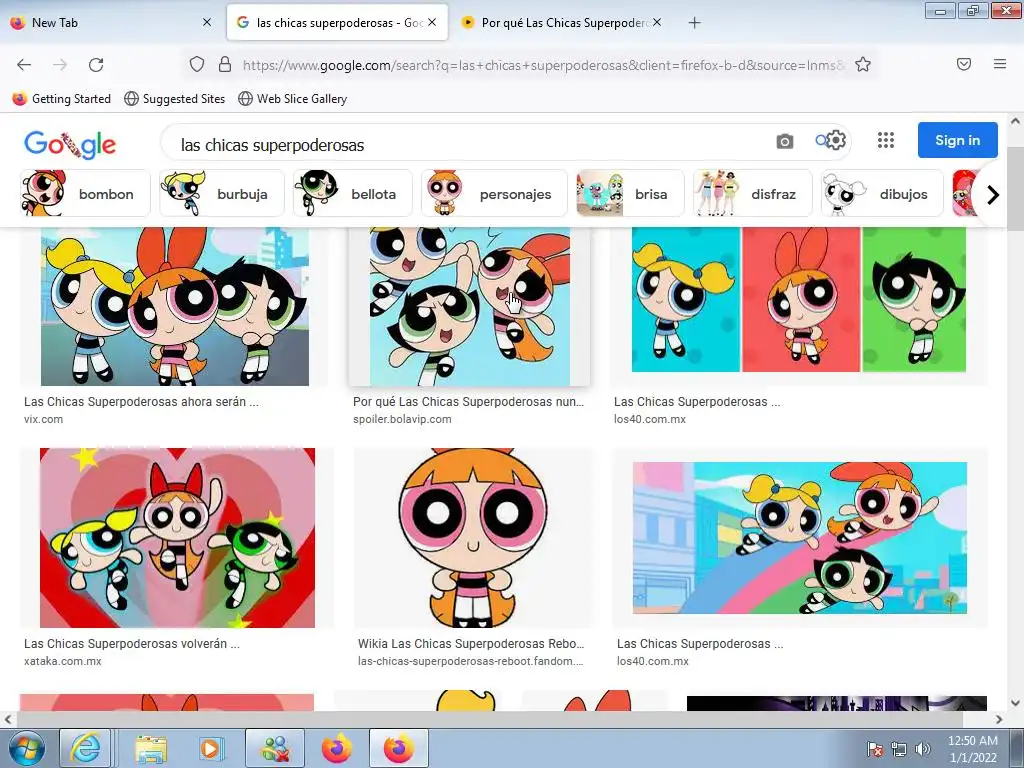The width and height of the screenshot is (1024, 768).
Task: Open the three-panel los40.com.mx image
Action: (x=799, y=300)
